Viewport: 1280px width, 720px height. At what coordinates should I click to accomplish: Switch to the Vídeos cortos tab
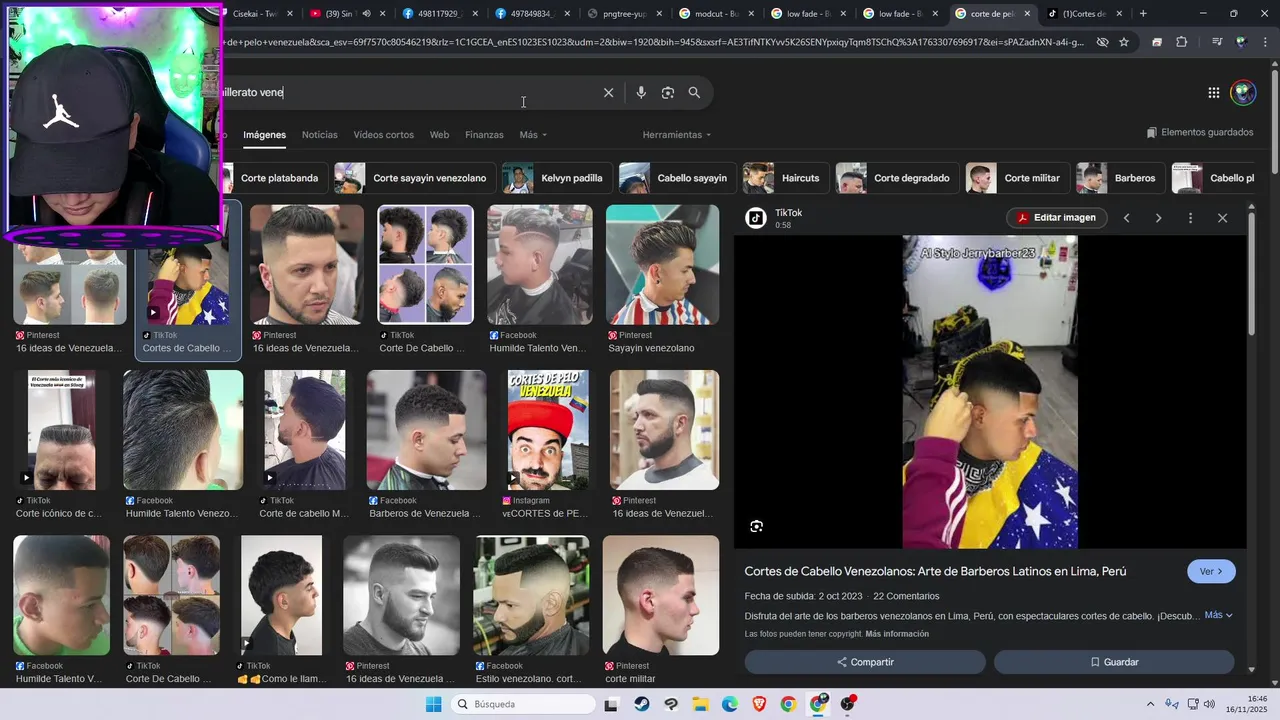coord(383,135)
